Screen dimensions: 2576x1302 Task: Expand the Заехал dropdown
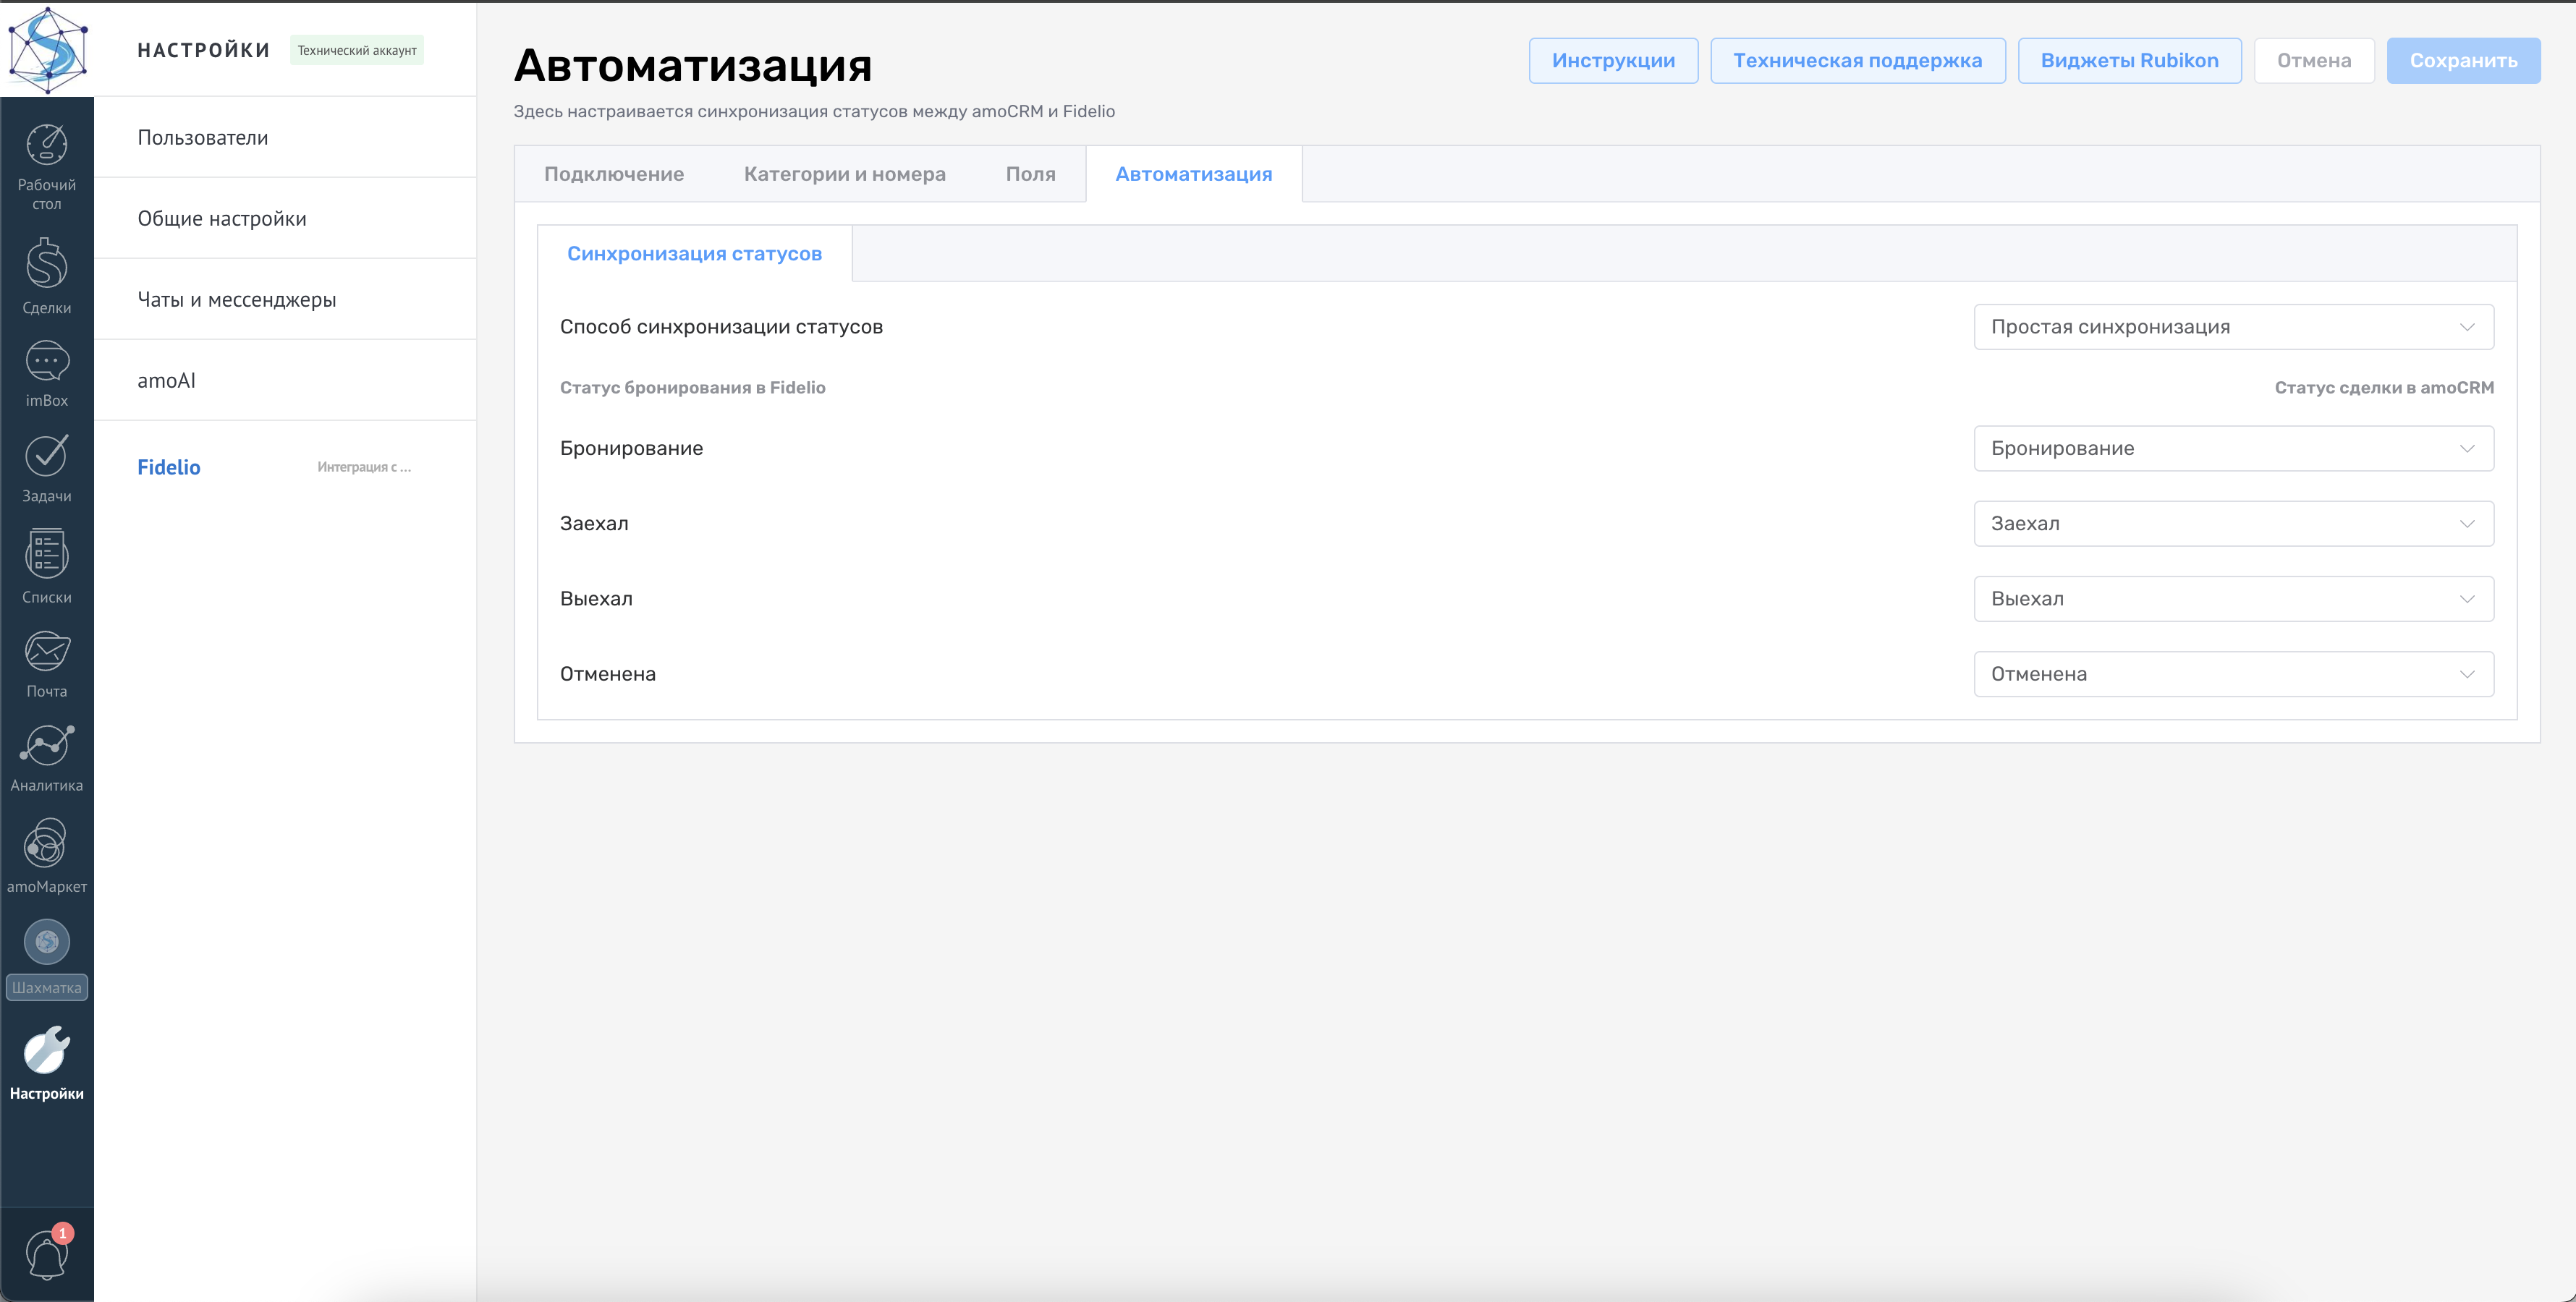point(2233,523)
